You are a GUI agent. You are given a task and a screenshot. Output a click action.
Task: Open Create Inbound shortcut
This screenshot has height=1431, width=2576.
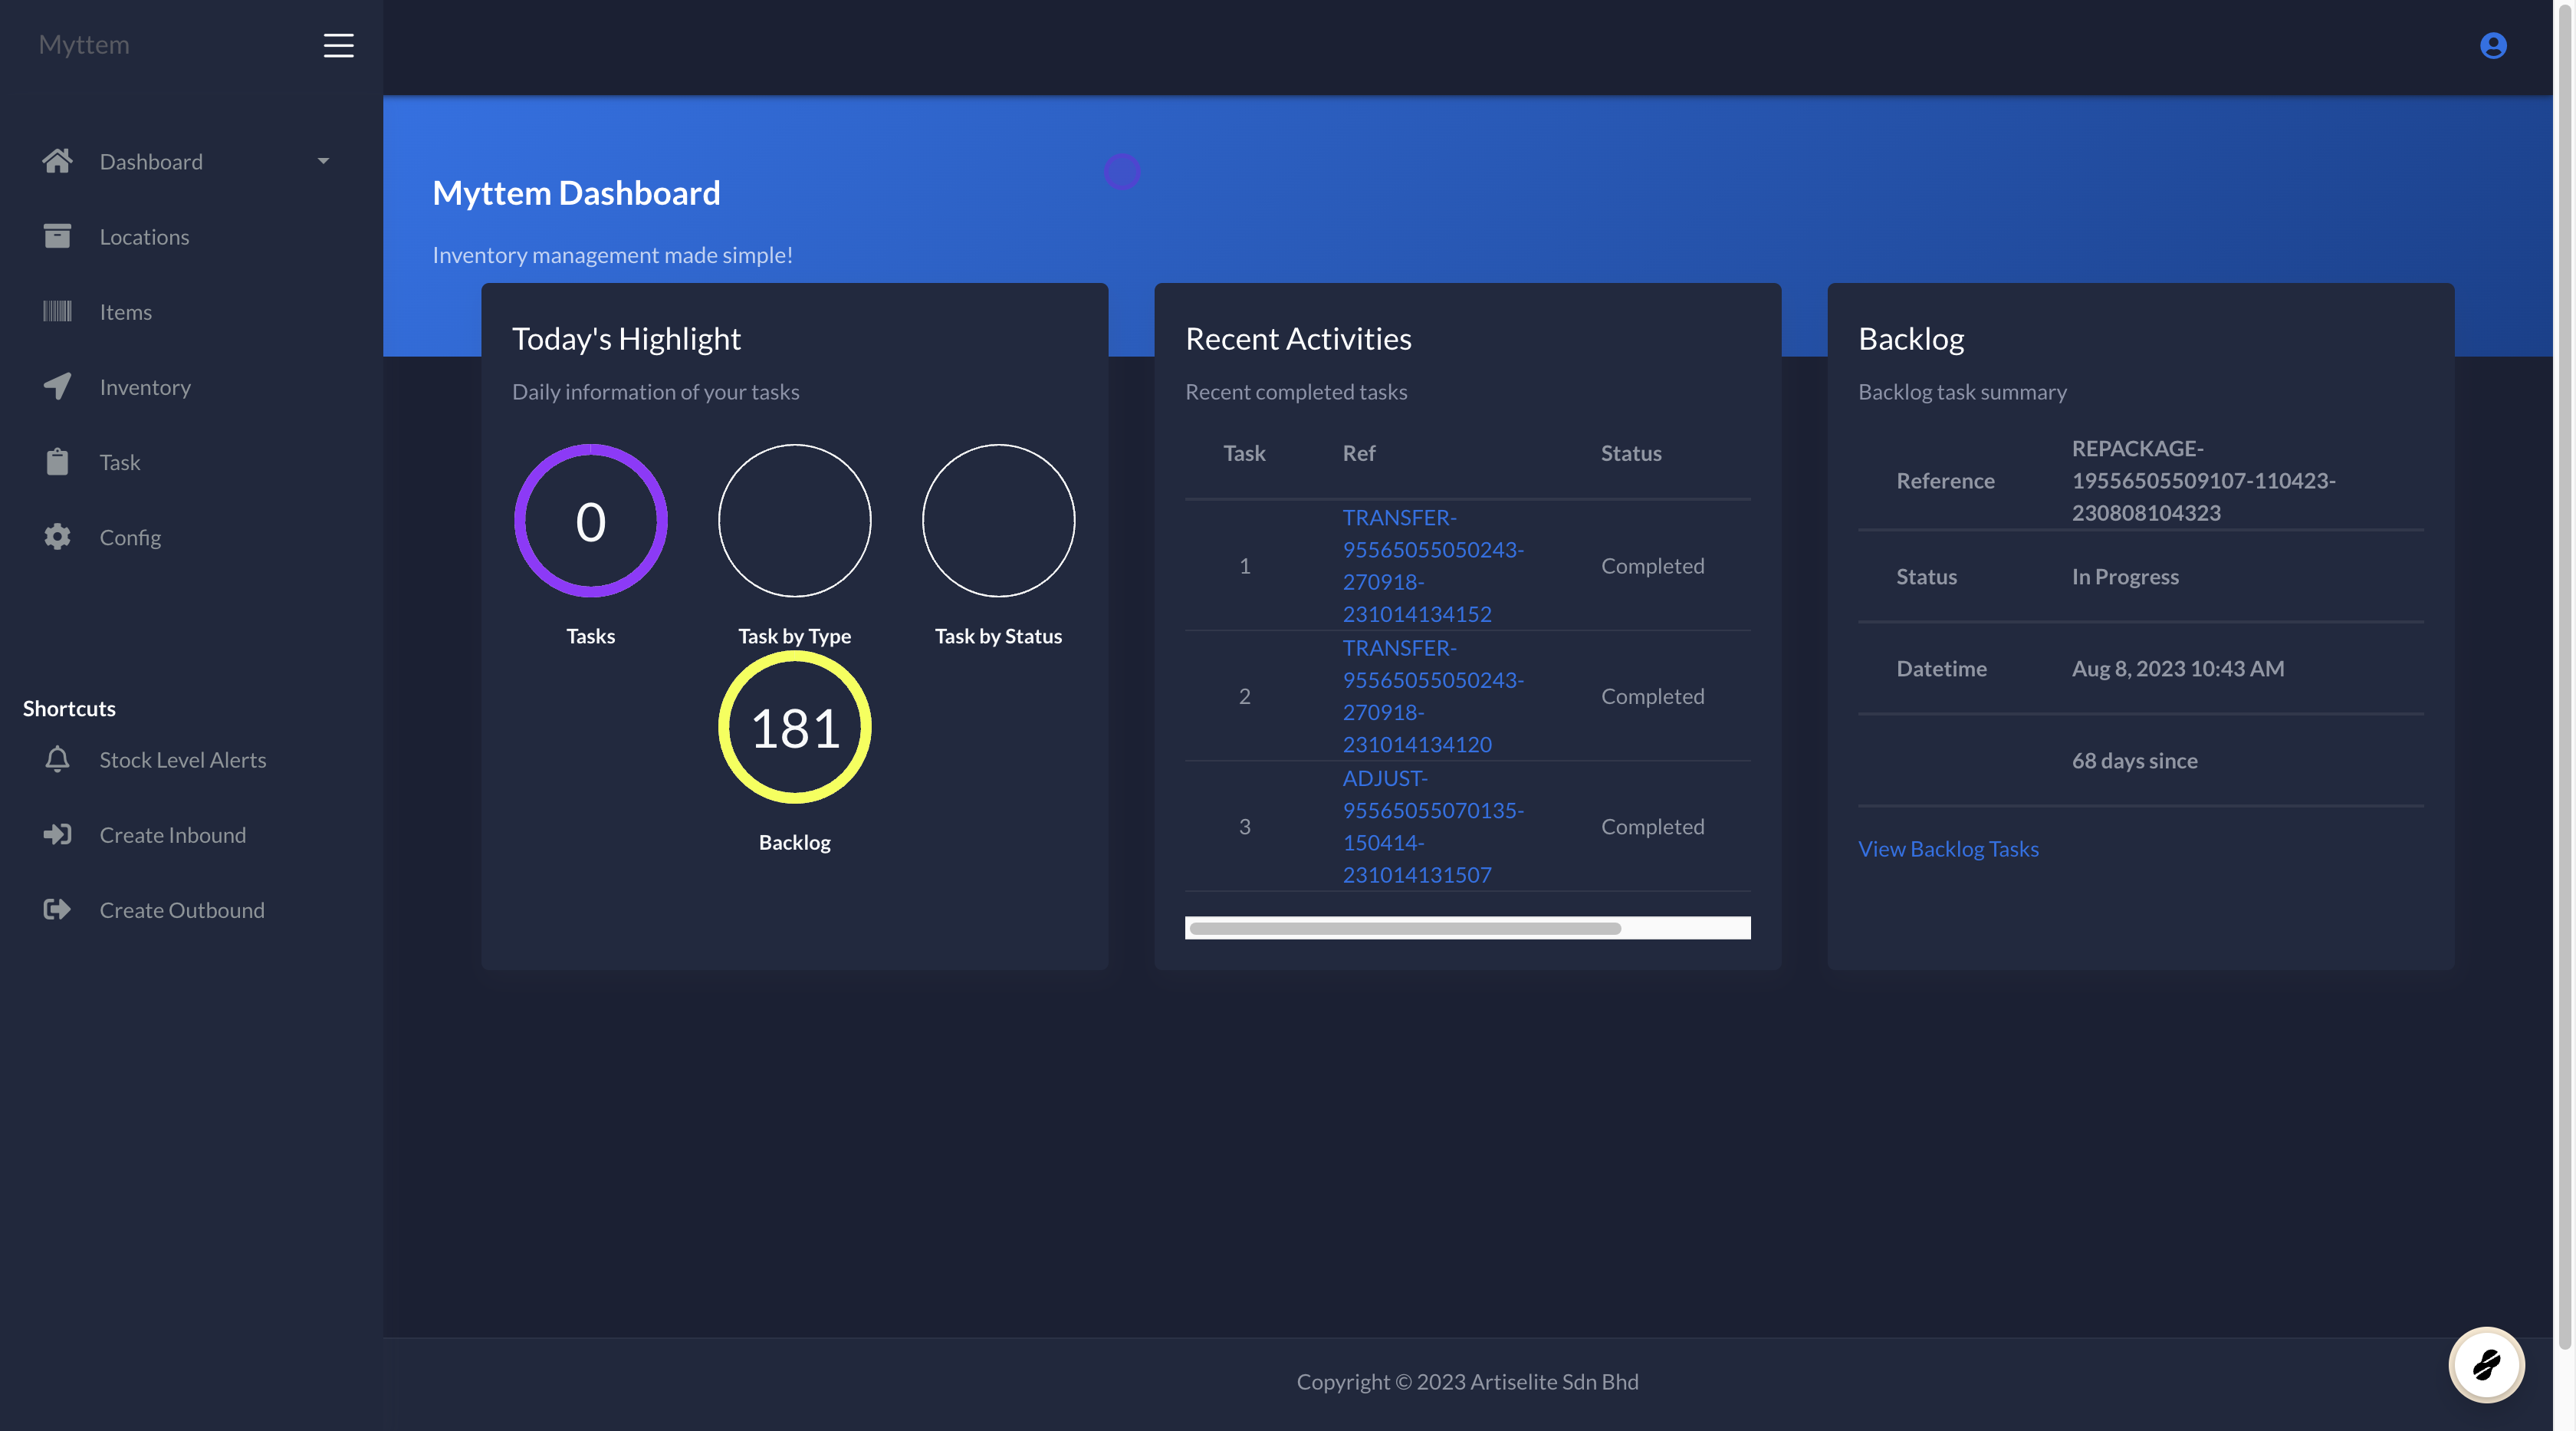coord(172,834)
